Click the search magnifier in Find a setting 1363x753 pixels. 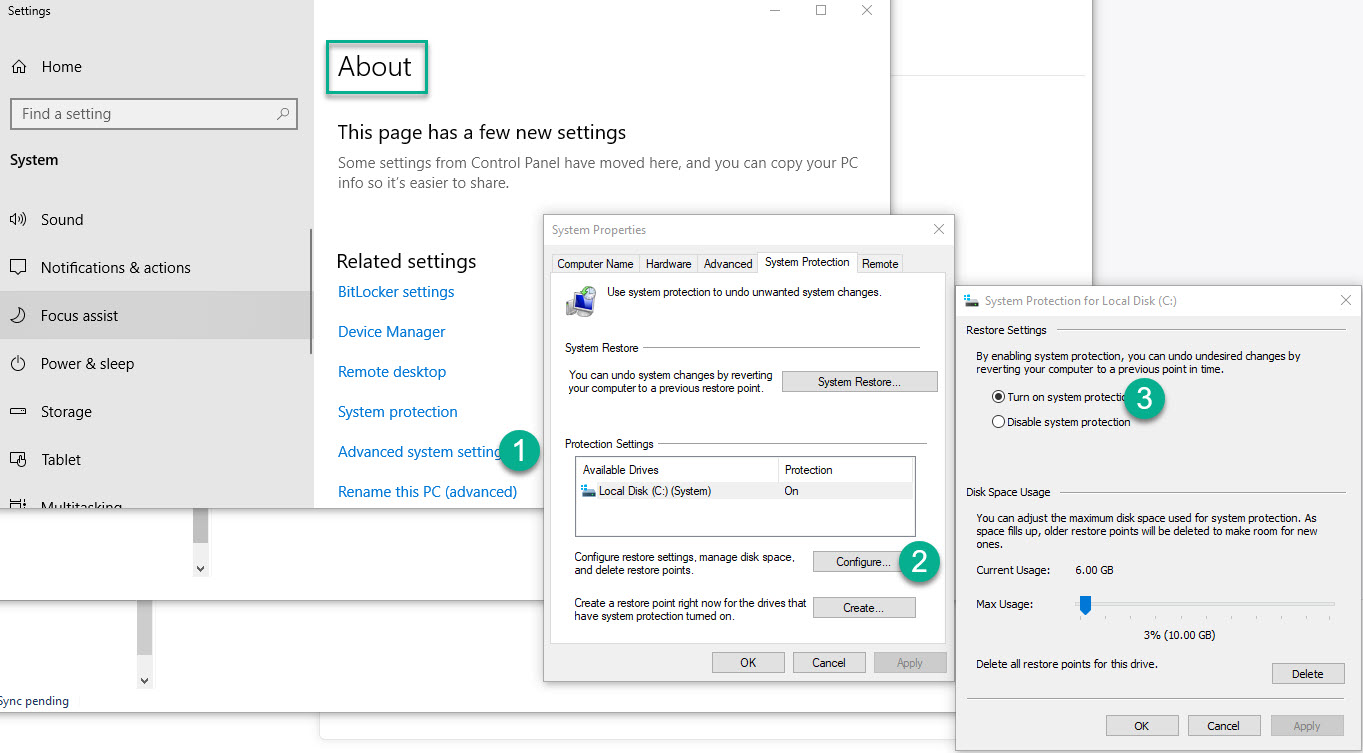point(283,113)
